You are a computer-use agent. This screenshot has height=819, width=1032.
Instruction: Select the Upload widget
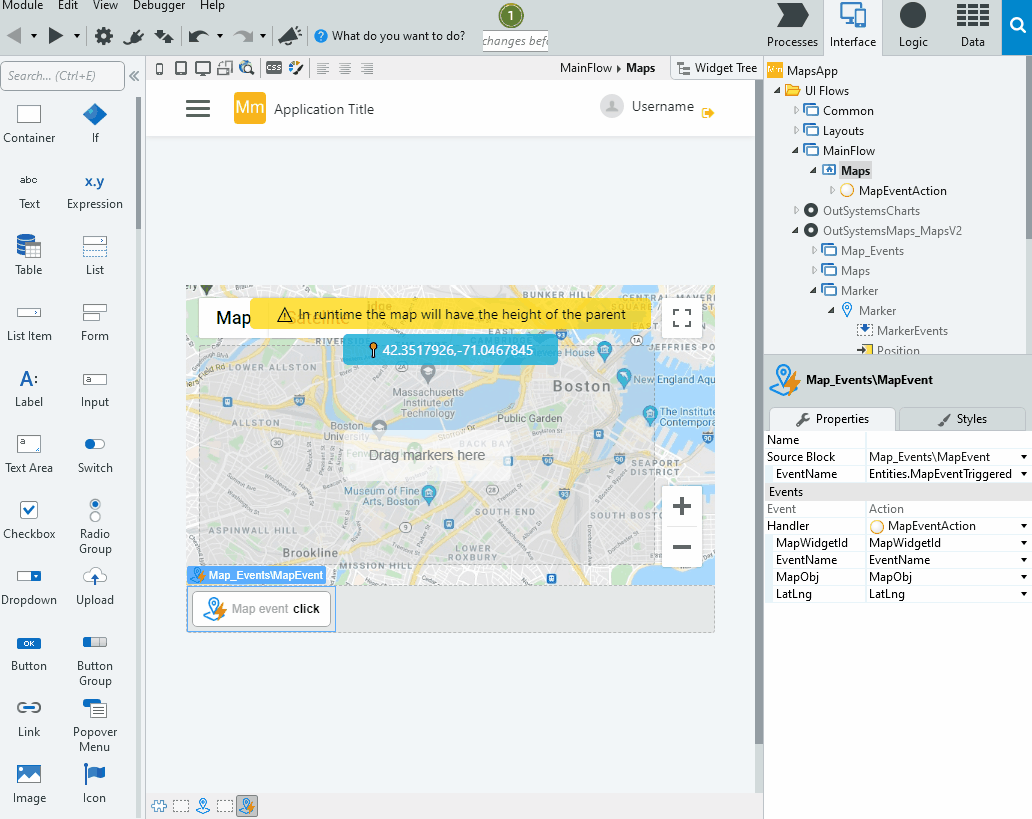[95, 586]
